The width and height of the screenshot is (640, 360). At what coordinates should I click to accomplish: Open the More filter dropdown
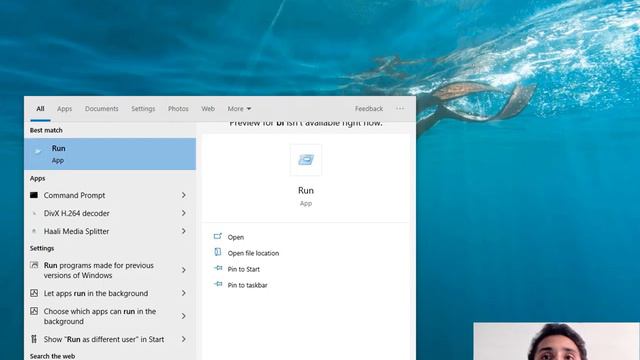[239, 109]
